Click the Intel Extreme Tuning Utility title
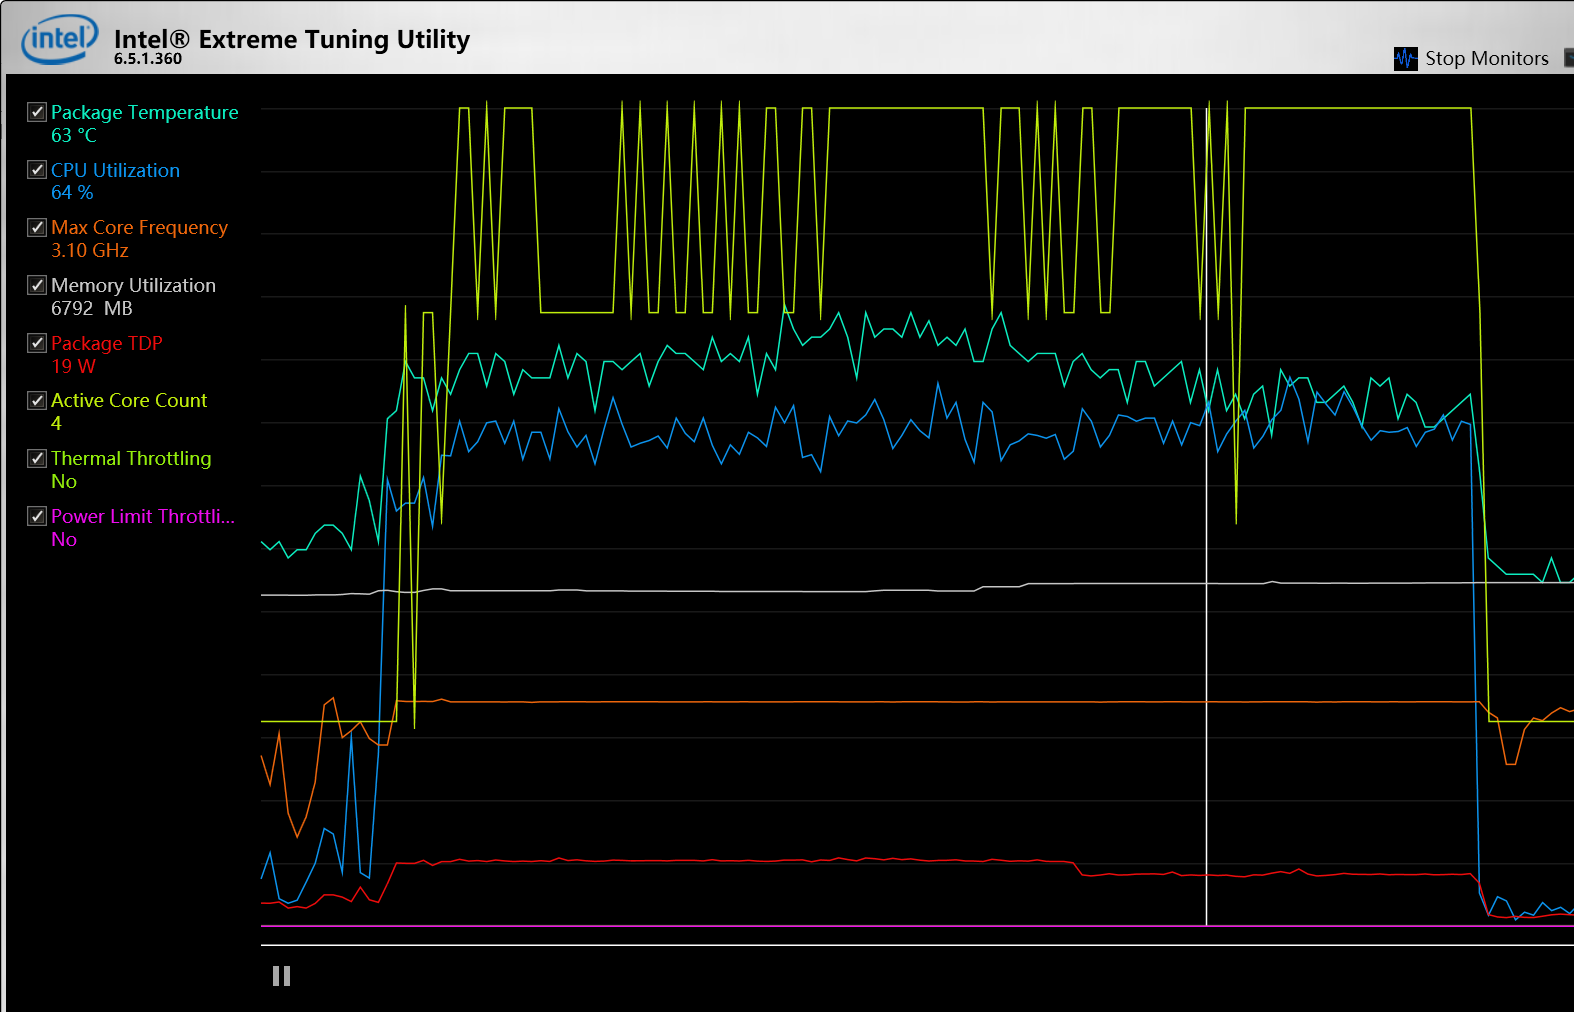 pyautogui.click(x=292, y=39)
